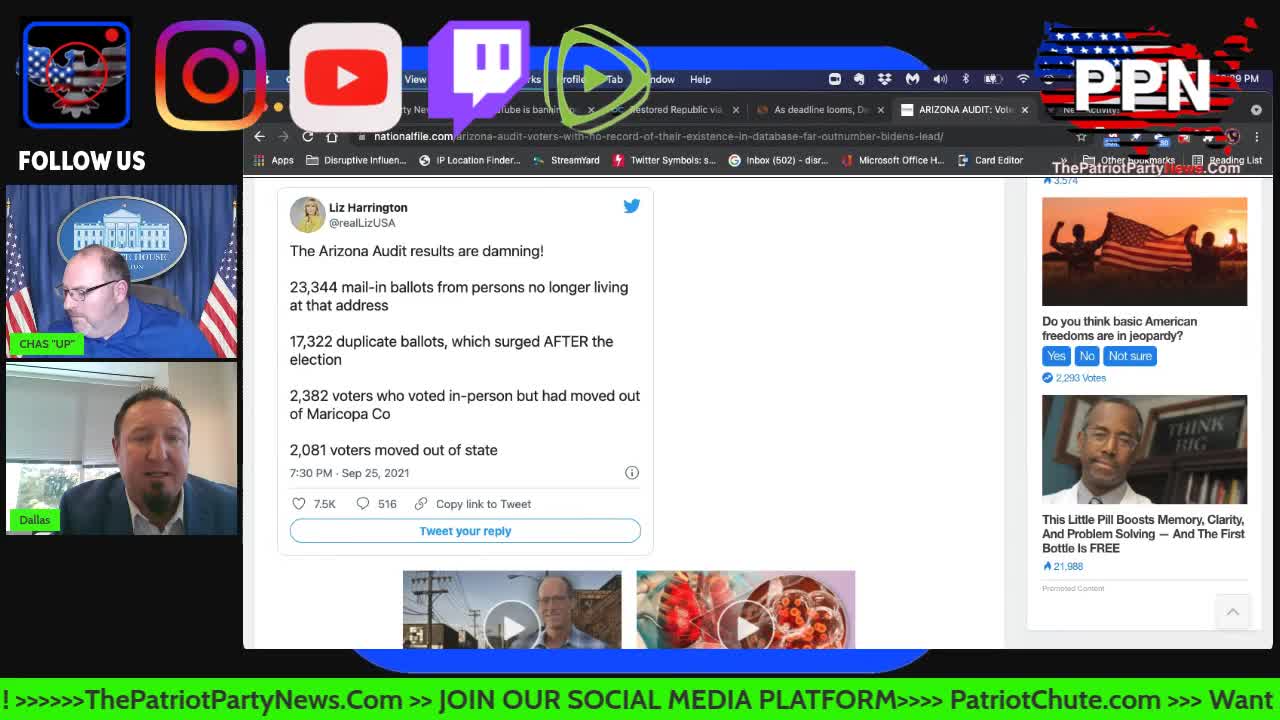
Task: Go to the browser home icon
Action: point(332,136)
